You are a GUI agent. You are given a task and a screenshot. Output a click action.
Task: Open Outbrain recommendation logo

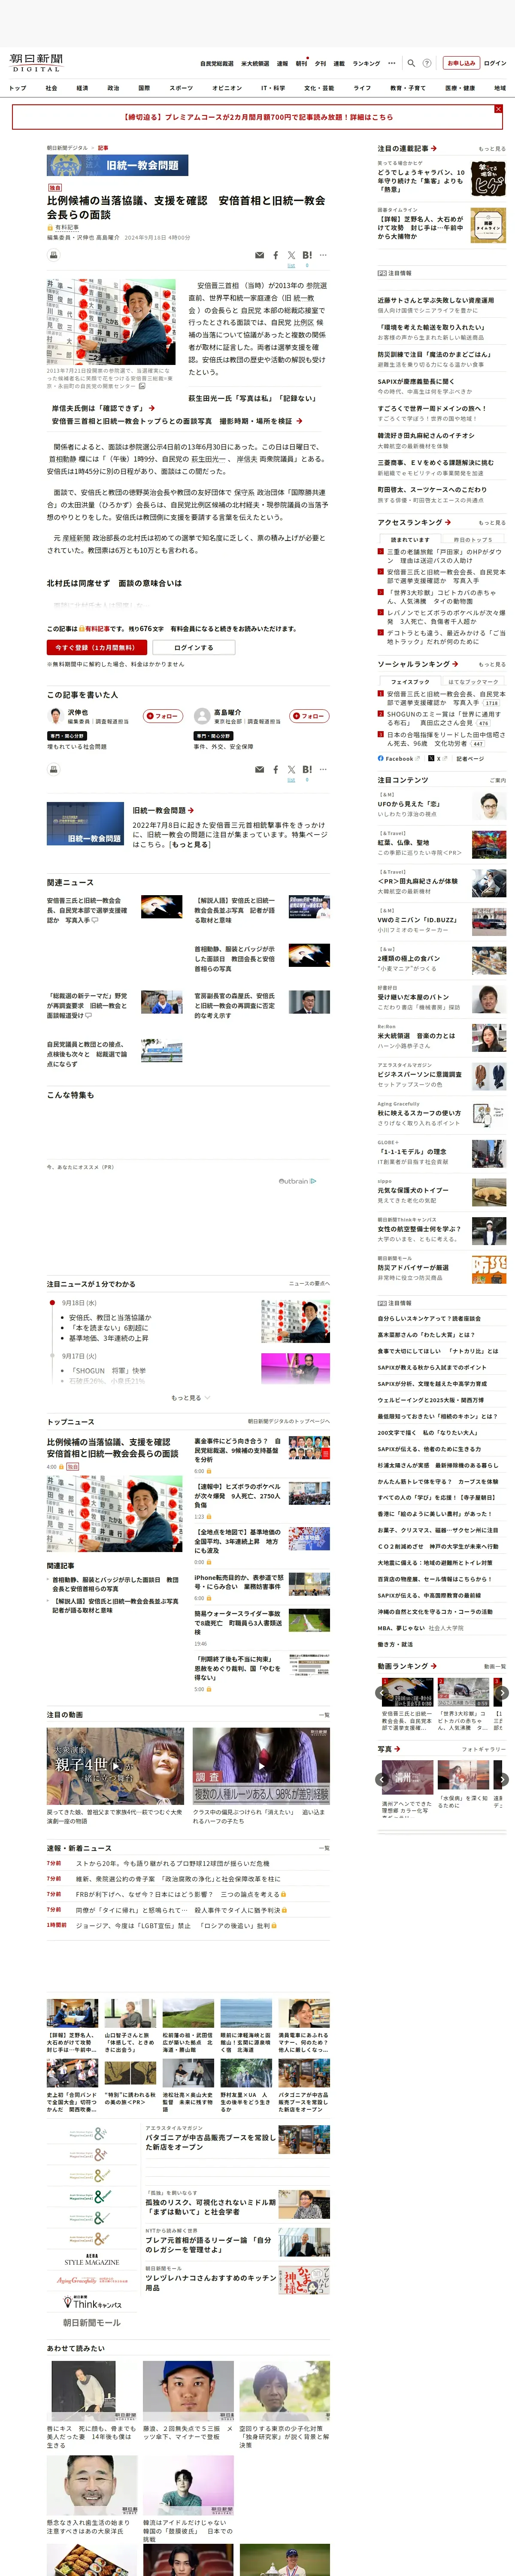(297, 1181)
